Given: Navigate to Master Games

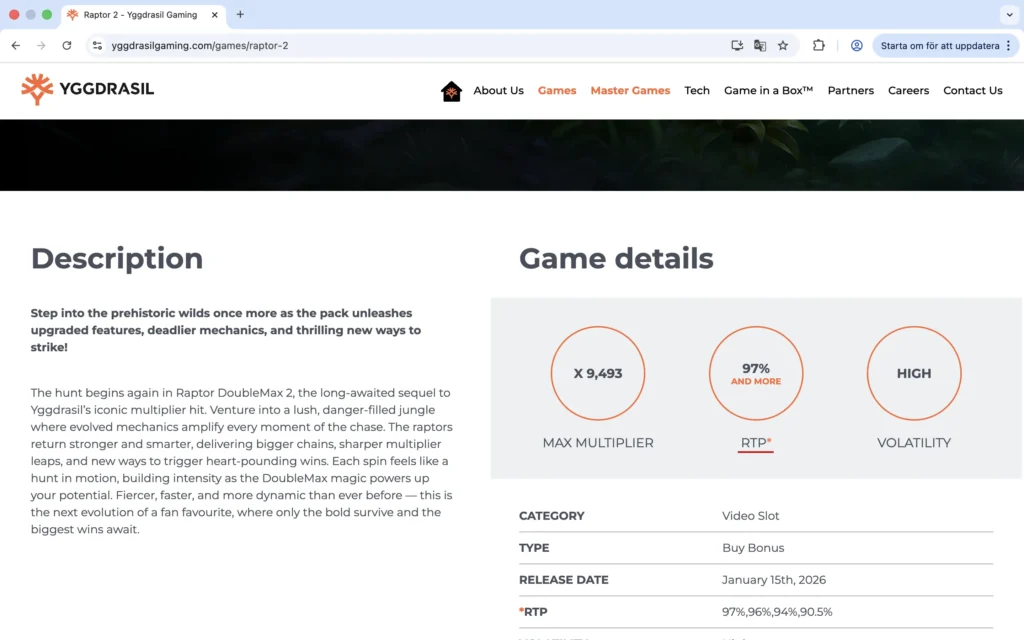Looking at the screenshot, I should [630, 90].
